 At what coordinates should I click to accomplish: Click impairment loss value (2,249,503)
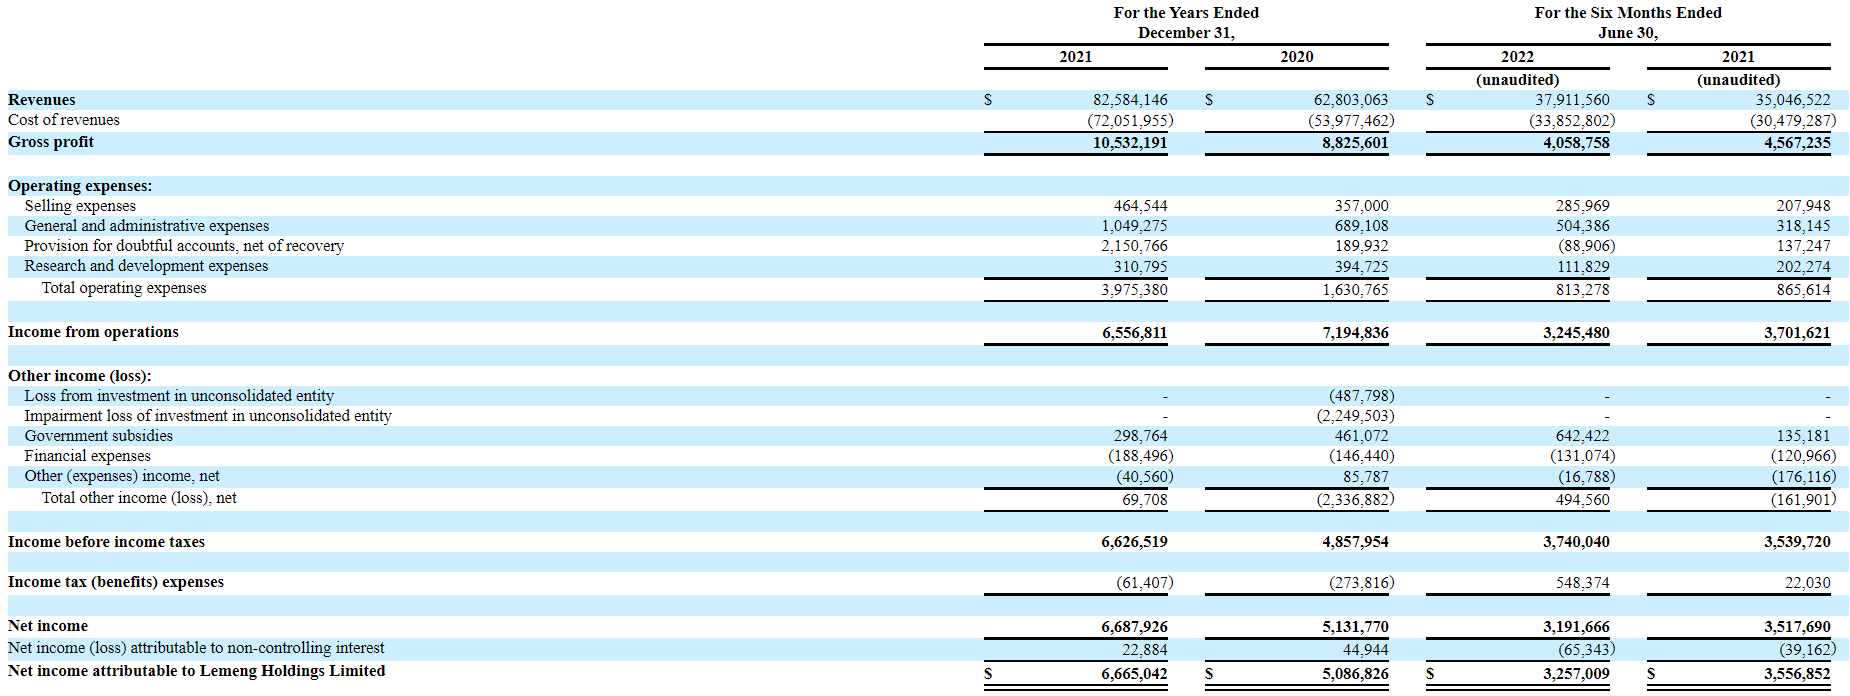(1355, 416)
